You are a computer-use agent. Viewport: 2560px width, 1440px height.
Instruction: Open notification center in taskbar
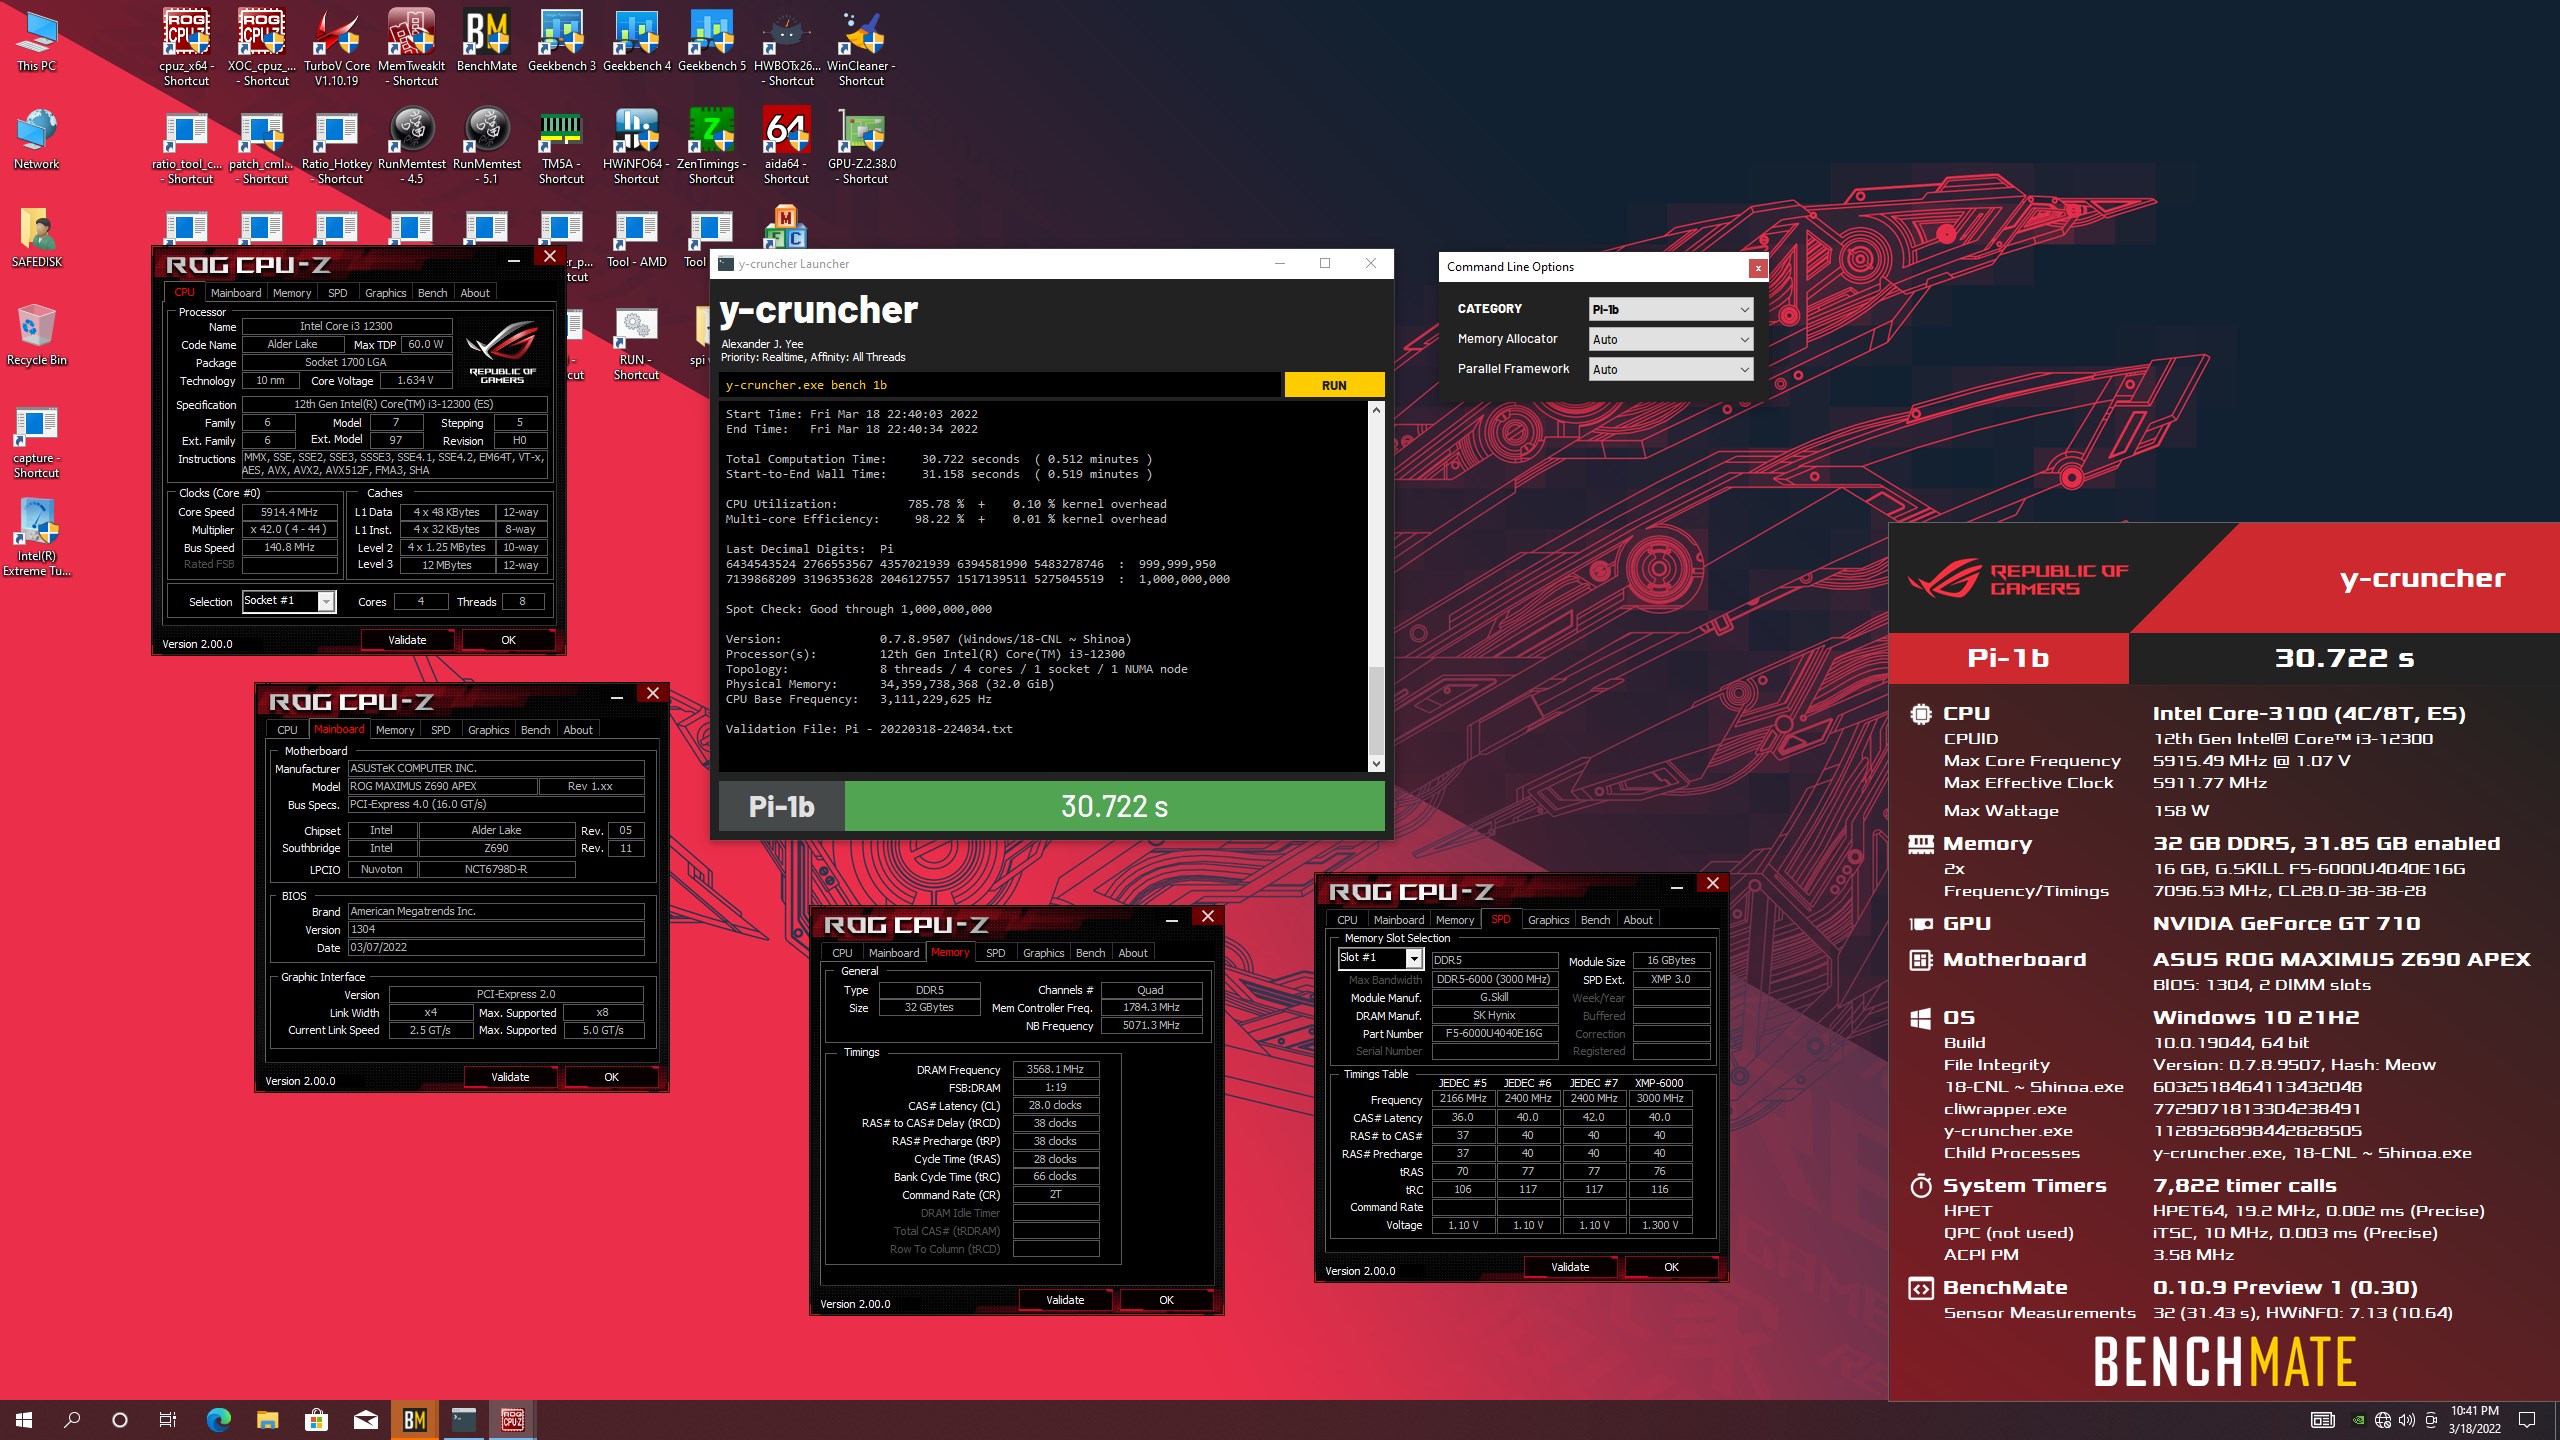(2527, 1419)
